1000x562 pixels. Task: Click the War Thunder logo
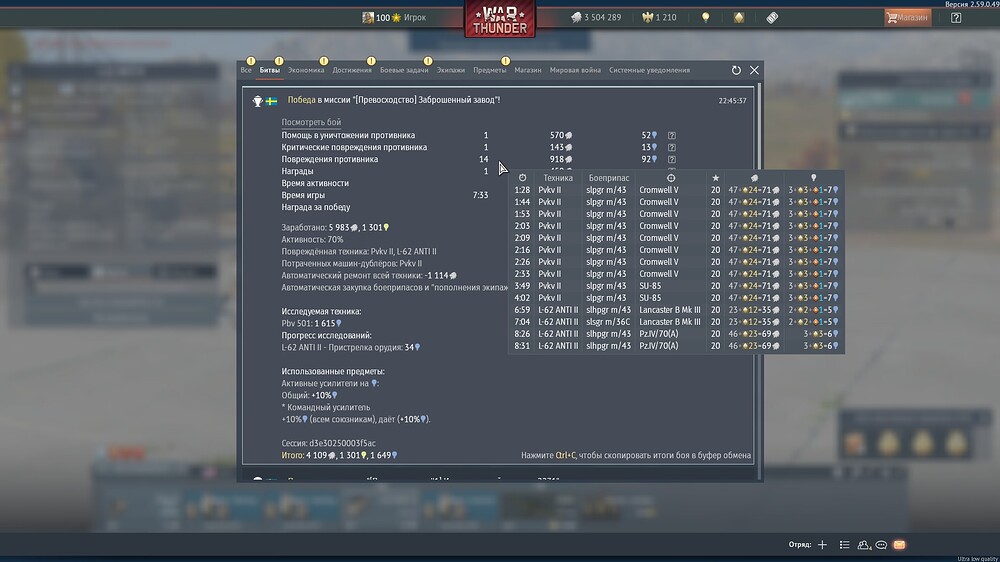[500, 19]
